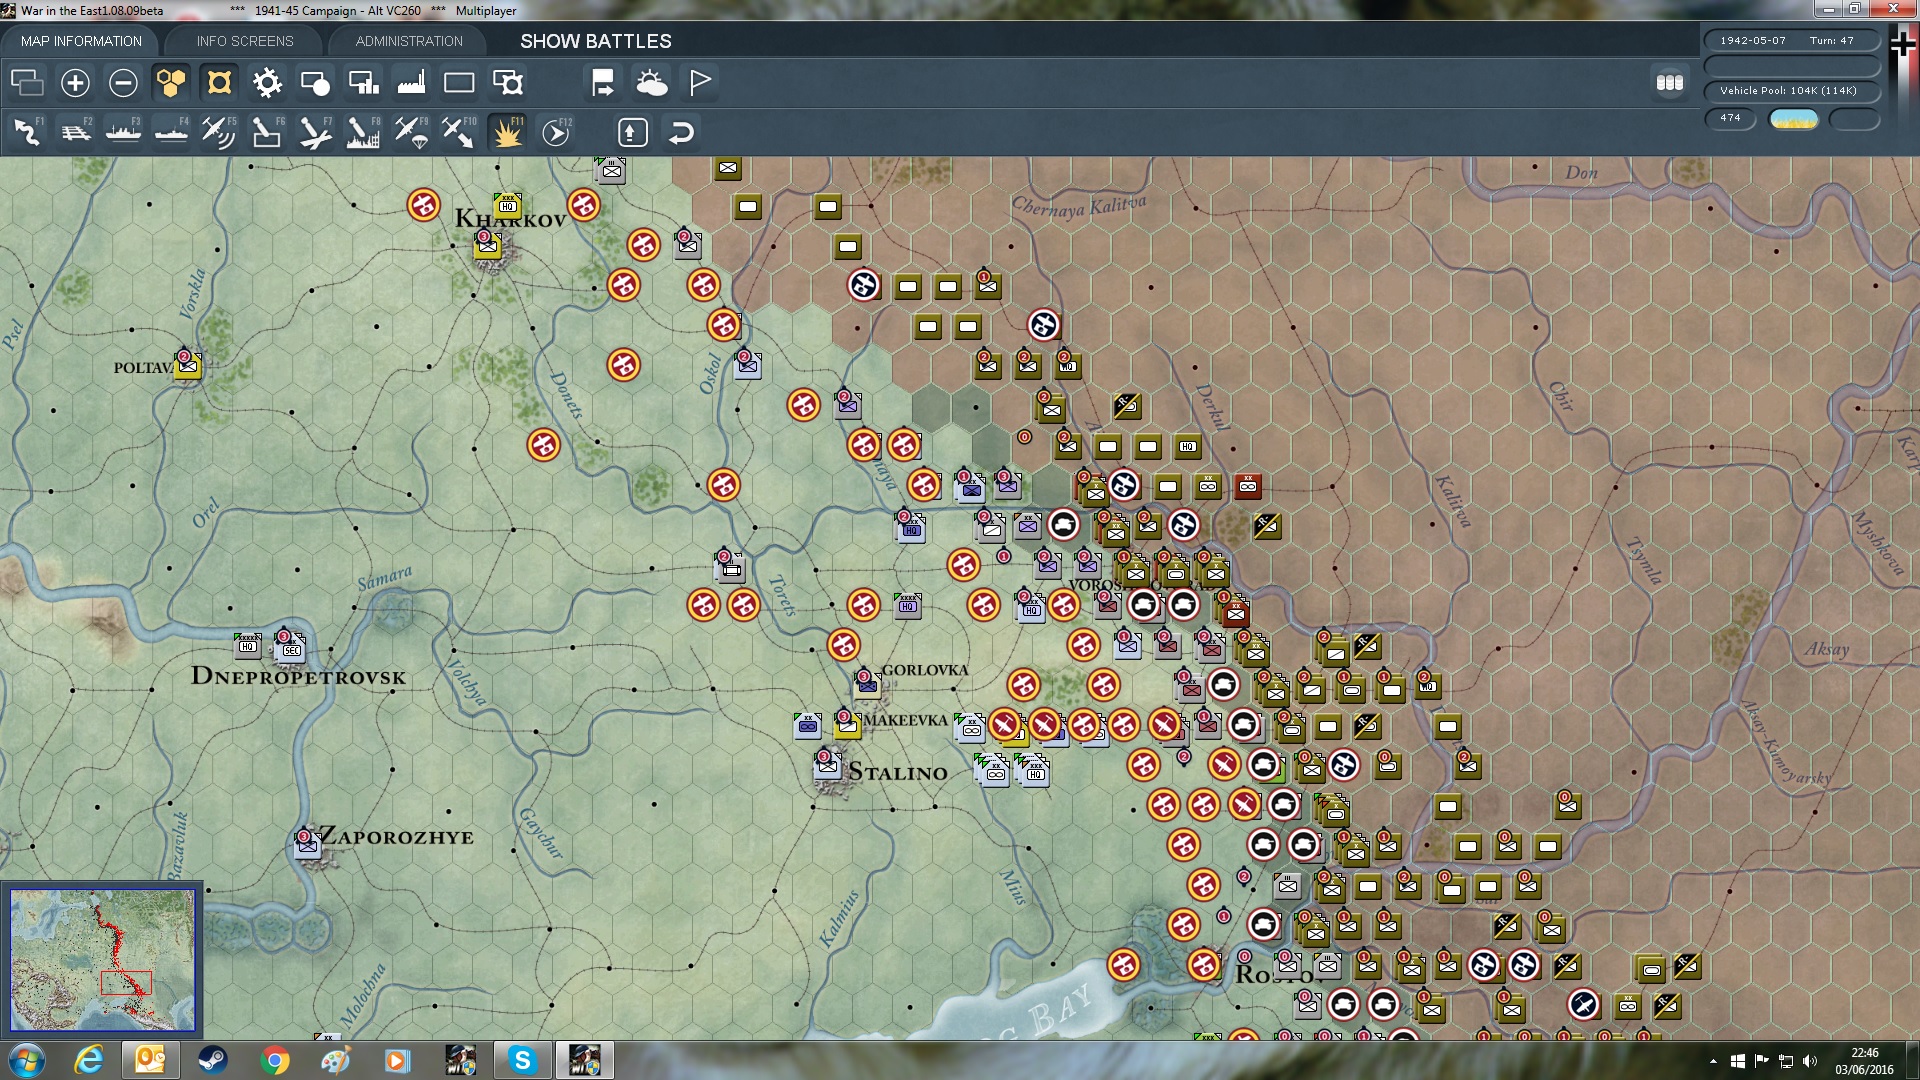1920x1080 pixels.
Task: Open the MAP INFORMATION tab
Action: coord(81,41)
